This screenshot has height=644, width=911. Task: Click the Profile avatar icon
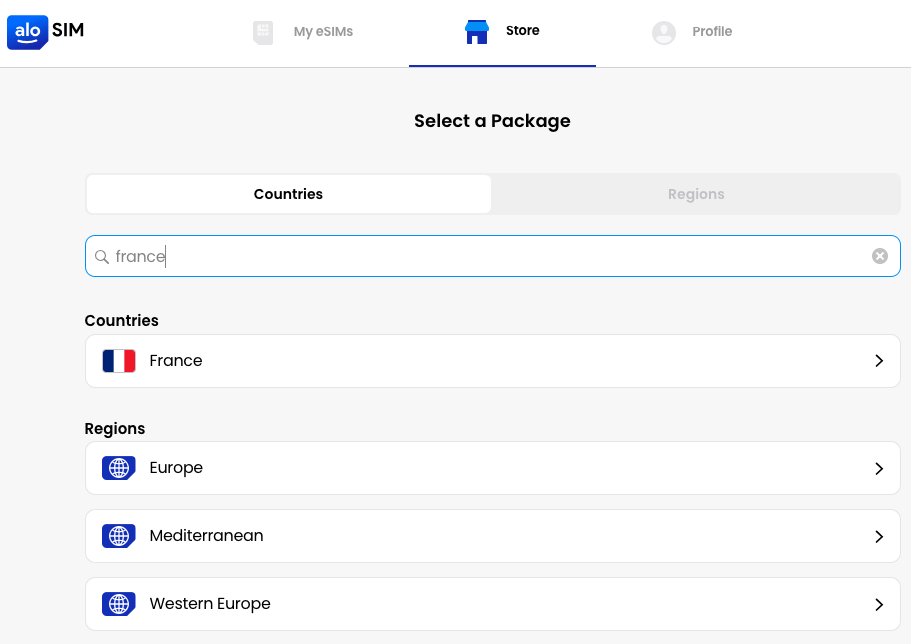pos(664,32)
